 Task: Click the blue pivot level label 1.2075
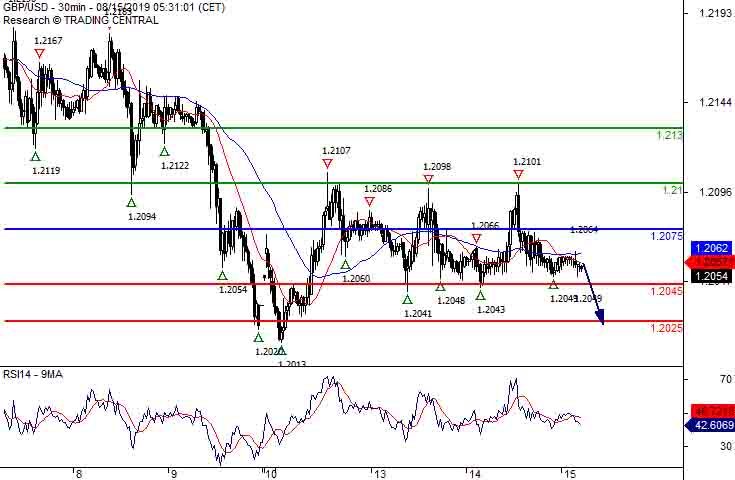coord(666,236)
